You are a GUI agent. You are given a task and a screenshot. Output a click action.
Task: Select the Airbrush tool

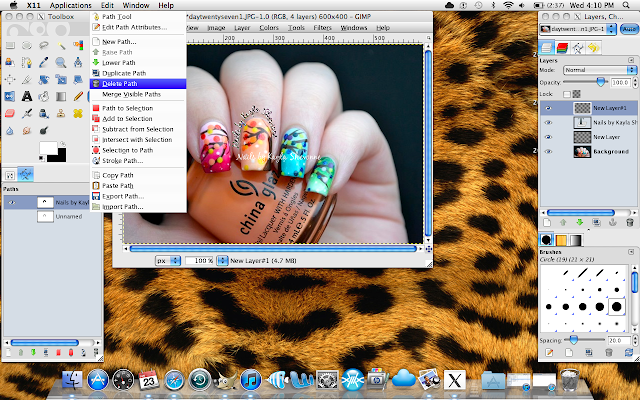pyautogui.click(x=27, y=113)
